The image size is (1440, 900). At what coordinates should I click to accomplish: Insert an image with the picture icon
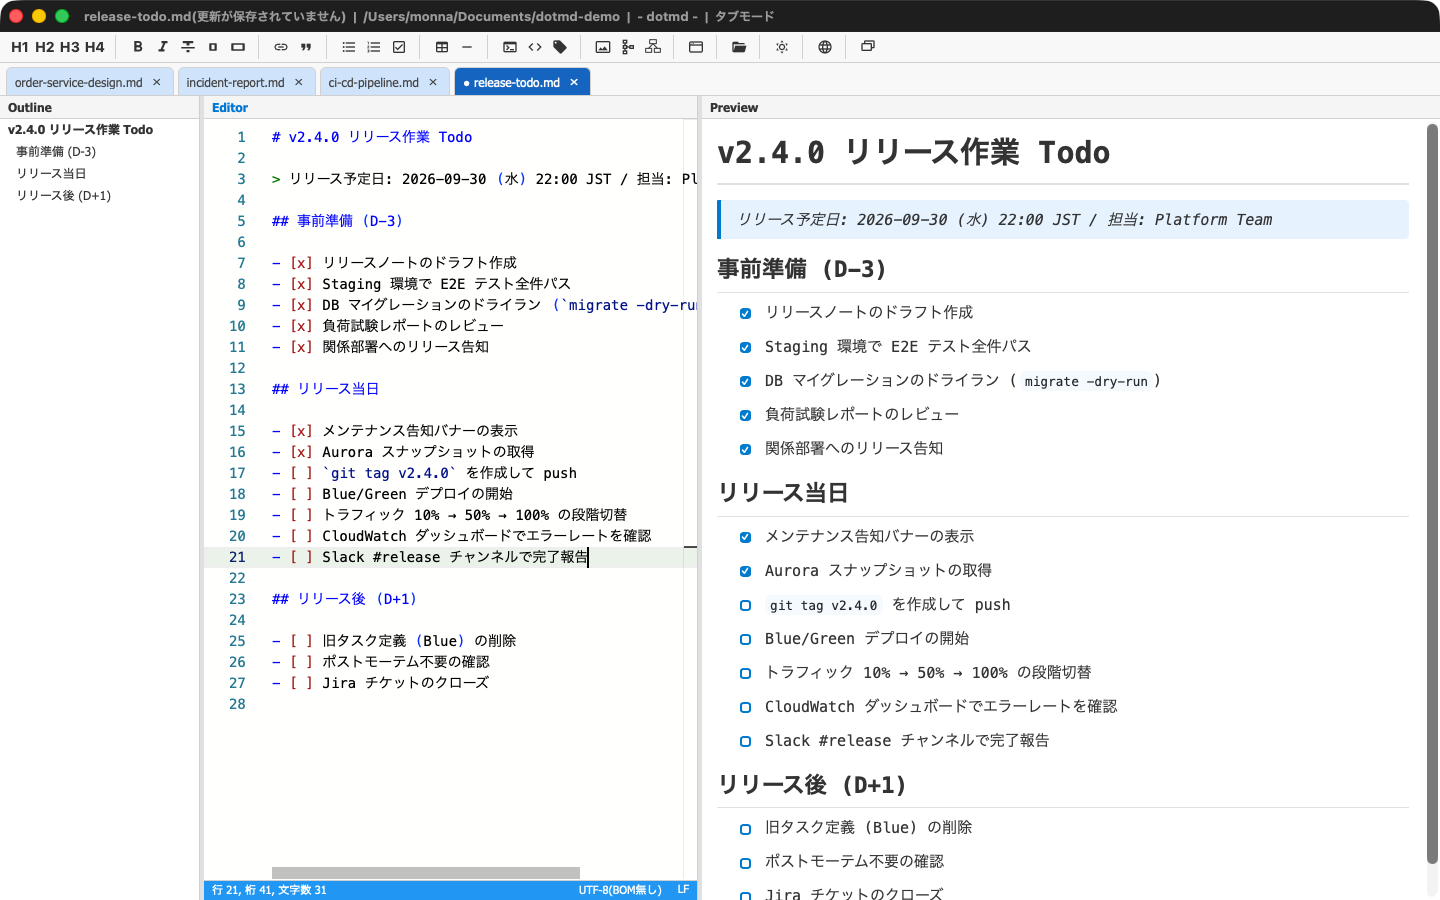click(x=603, y=47)
